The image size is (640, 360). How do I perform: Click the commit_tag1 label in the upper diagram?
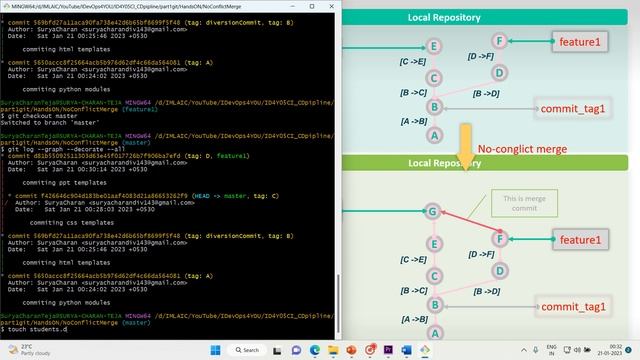(x=572, y=109)
